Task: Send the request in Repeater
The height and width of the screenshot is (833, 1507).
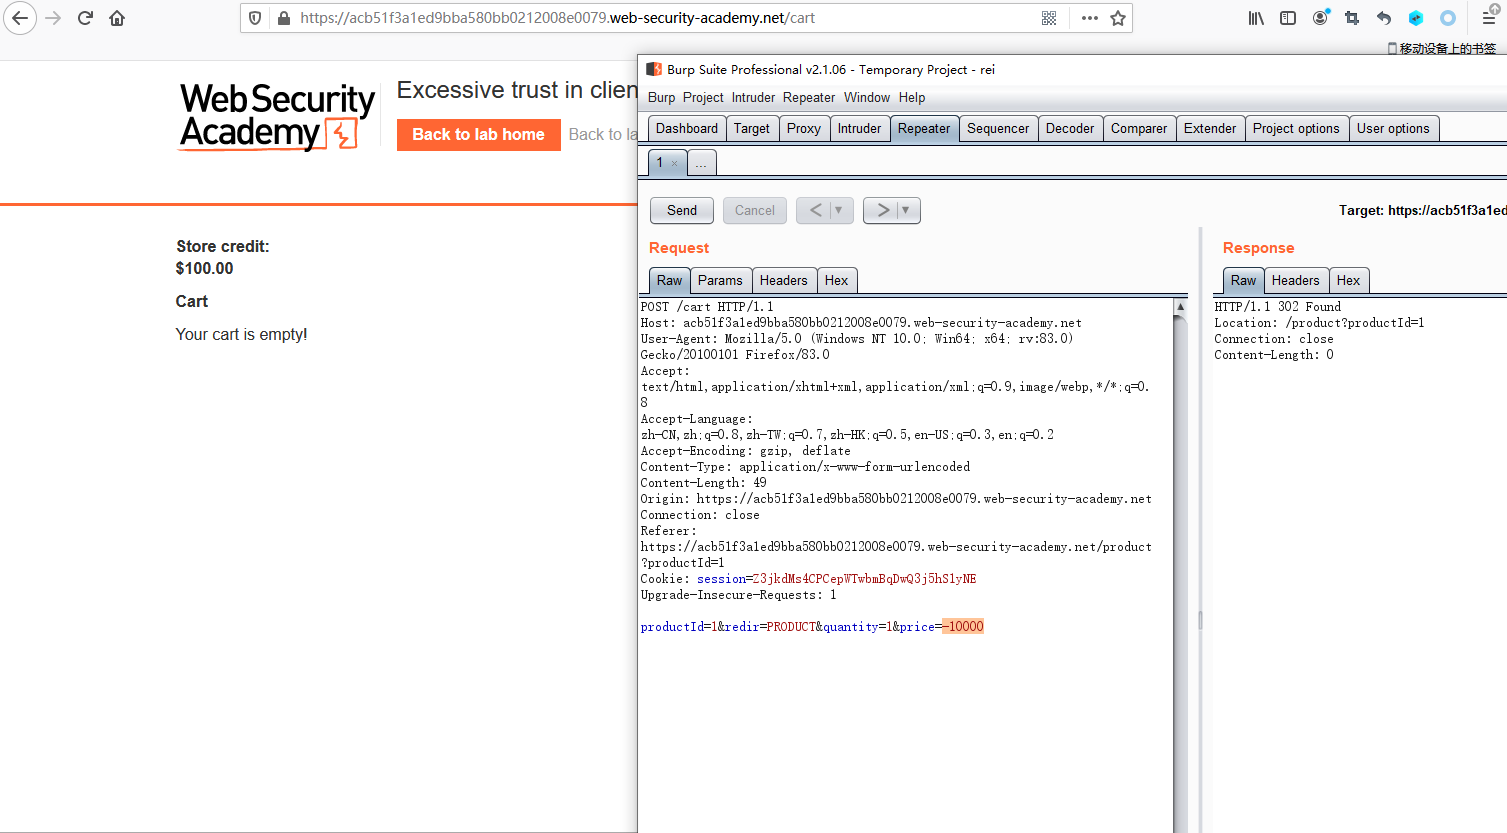Action: [682, 210]
